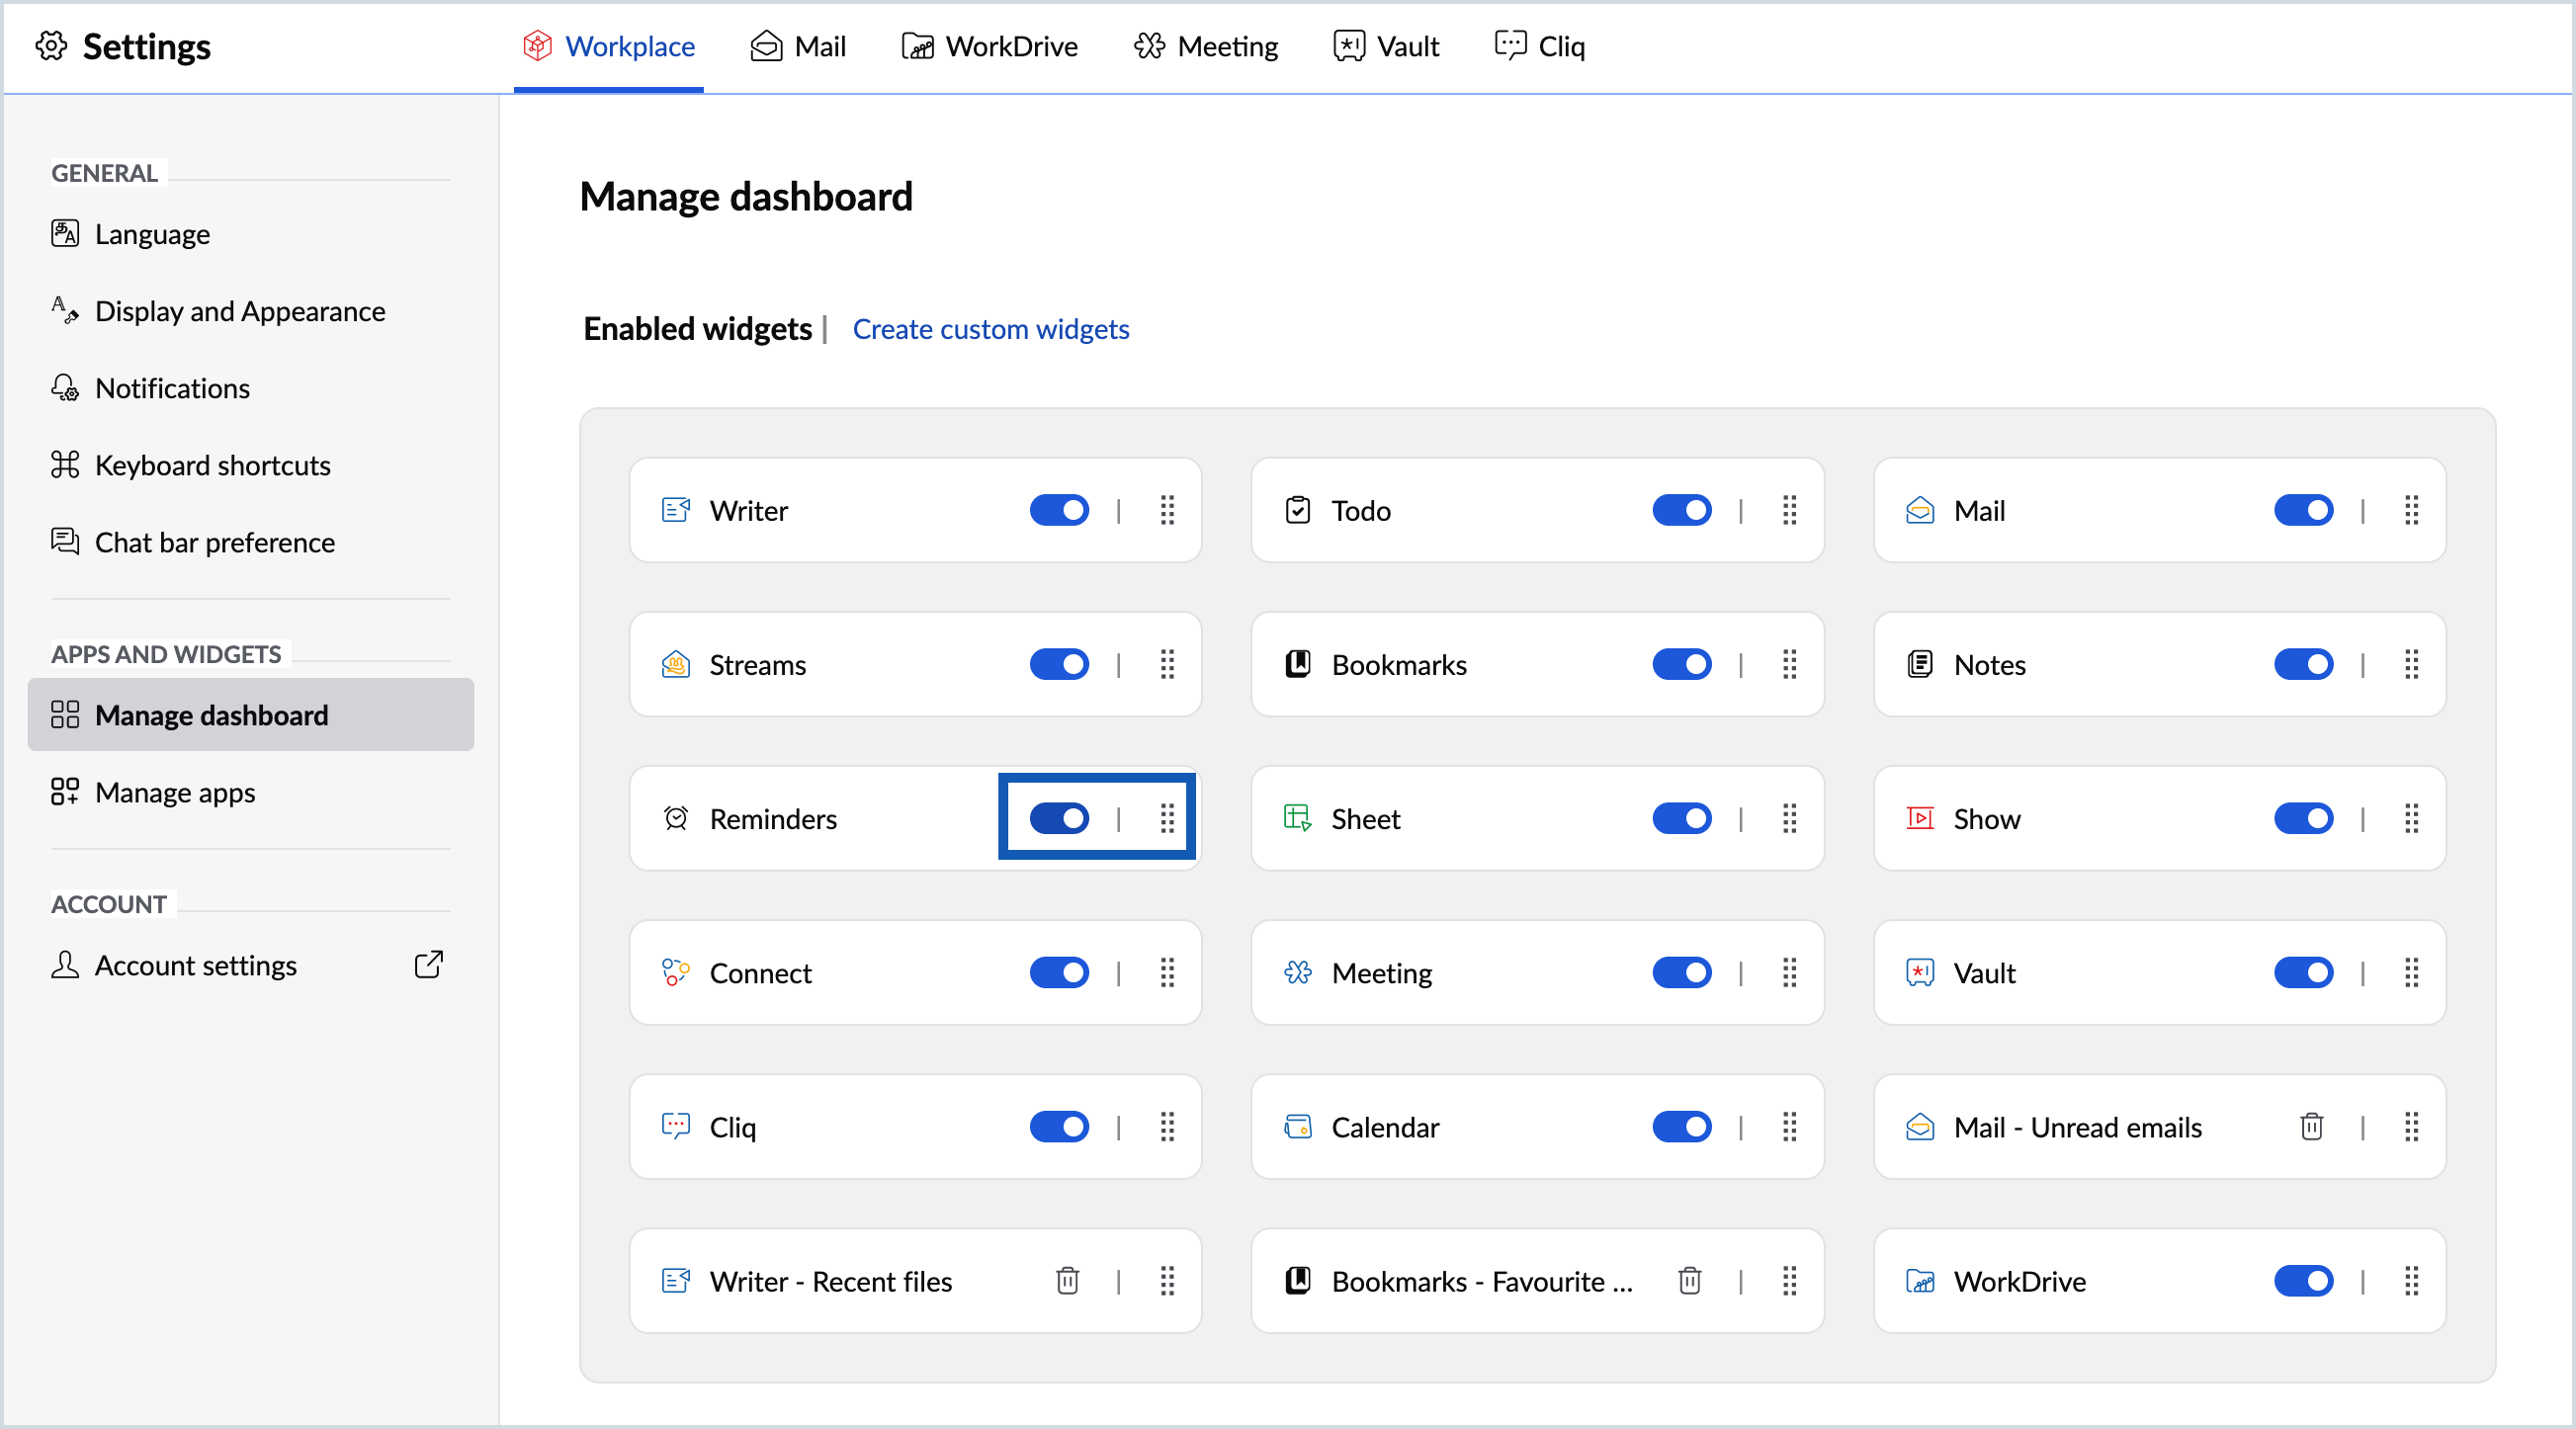Image resolution: width=2576 pixels, height=1429 pixels.
Task: Click the Calendar widget icon
Action: click(1297, 1126)
